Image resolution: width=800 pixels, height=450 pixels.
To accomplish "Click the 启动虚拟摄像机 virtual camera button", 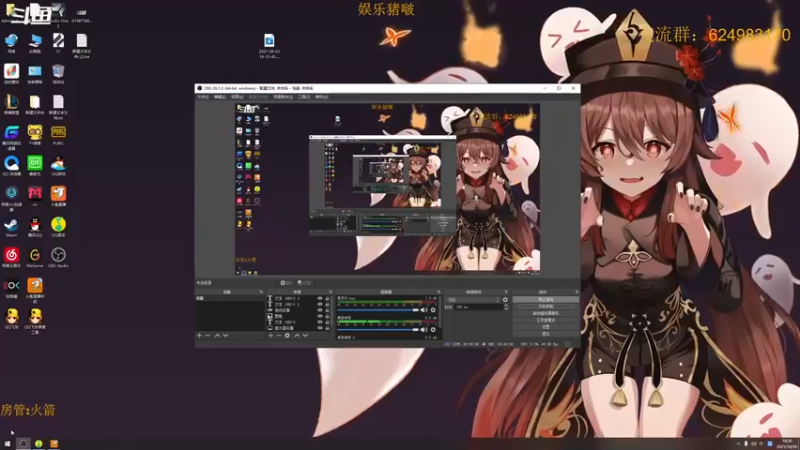I will pos(545,313).
